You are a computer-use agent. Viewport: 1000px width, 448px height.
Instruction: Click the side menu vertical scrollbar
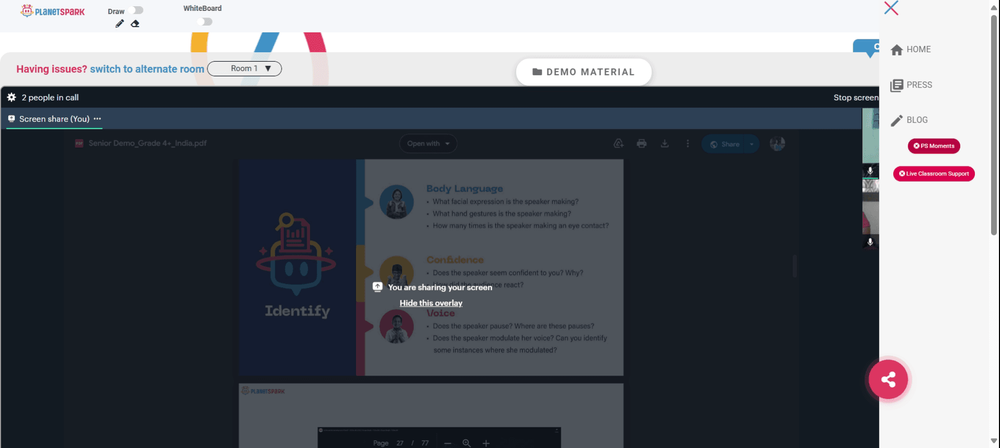[x=994, y=124]
